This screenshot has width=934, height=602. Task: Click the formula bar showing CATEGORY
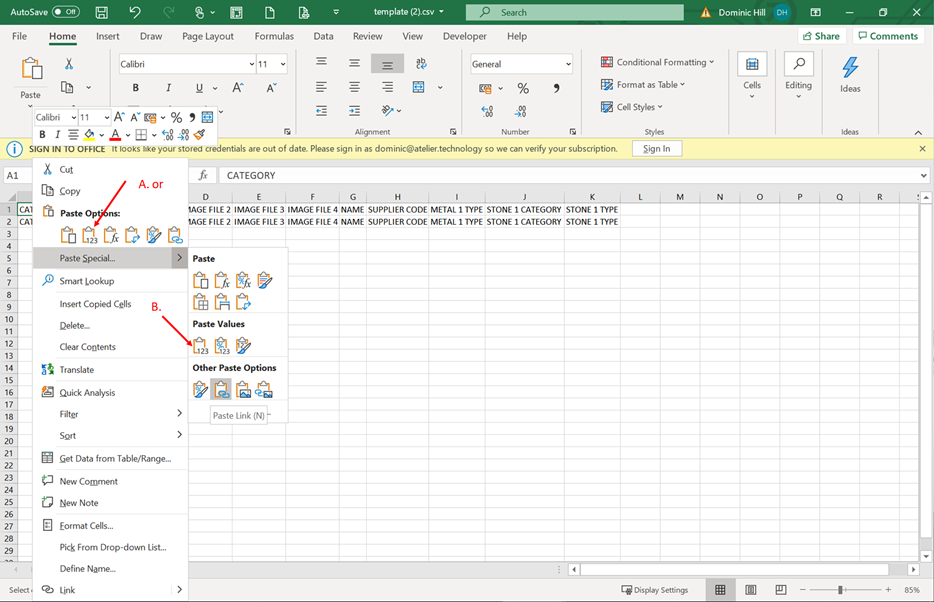pos(568,176)
